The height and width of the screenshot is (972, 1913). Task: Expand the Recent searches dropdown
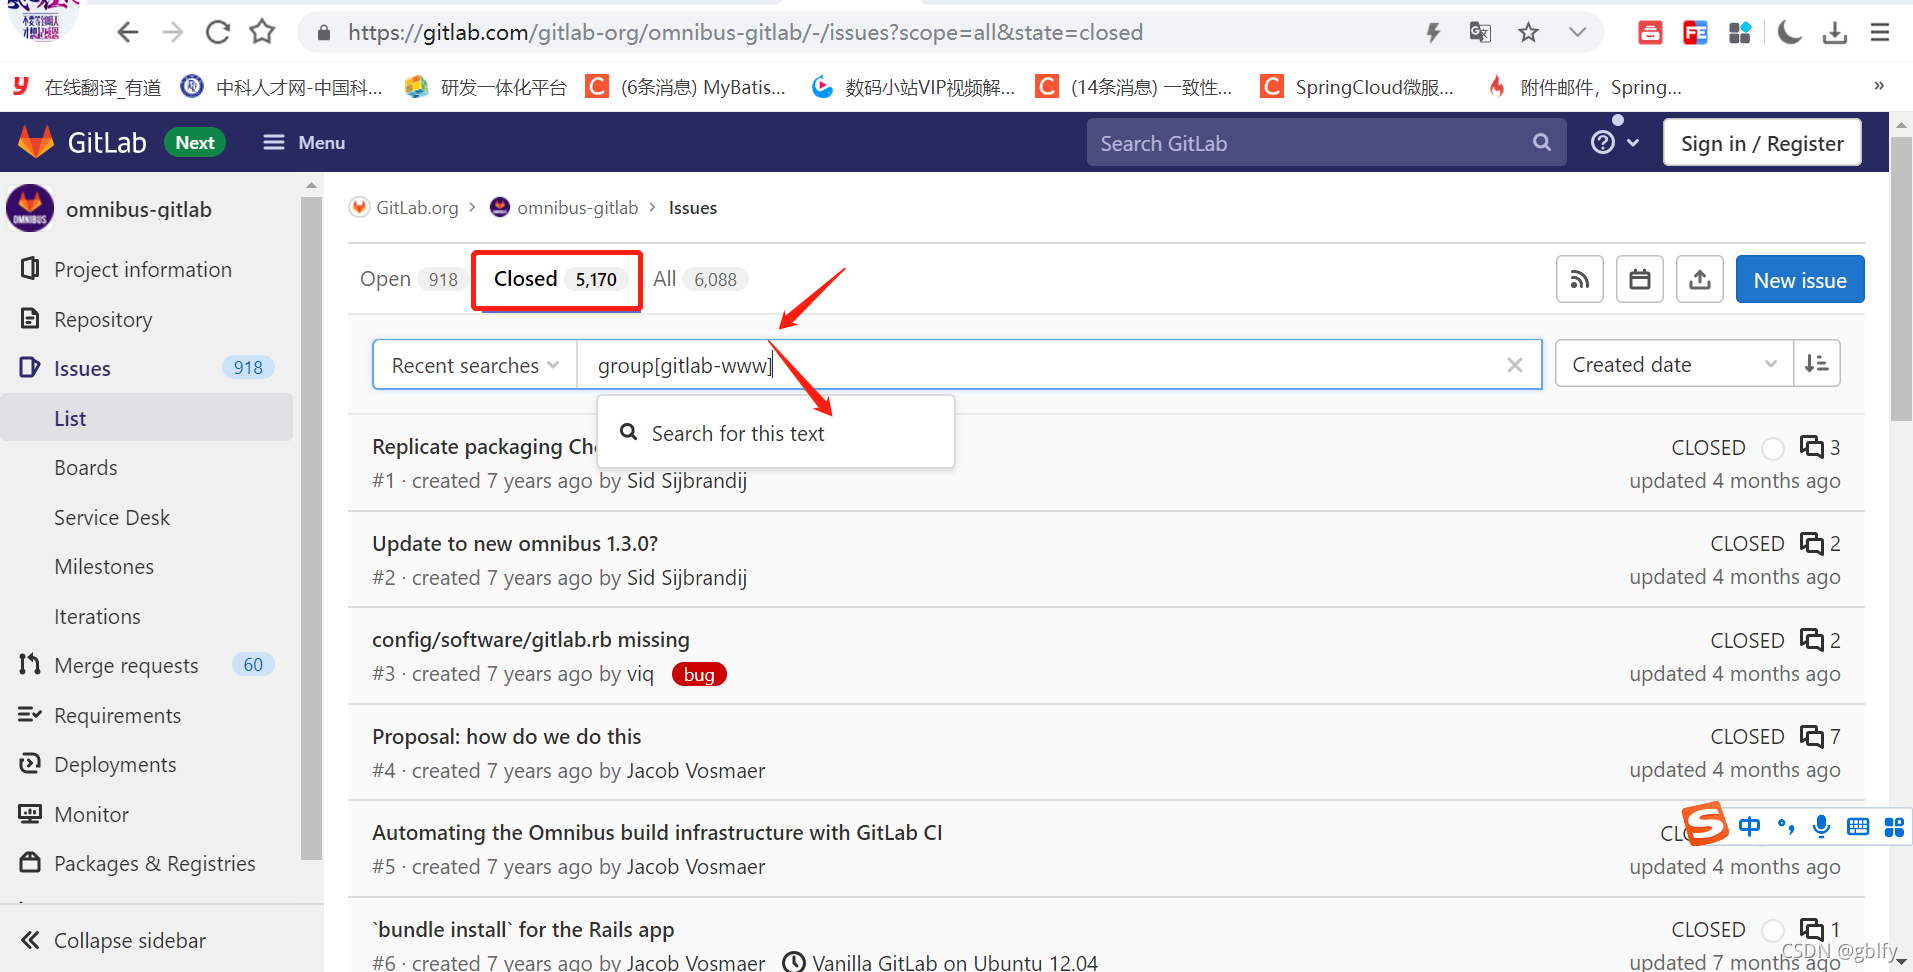pos(475,365)
